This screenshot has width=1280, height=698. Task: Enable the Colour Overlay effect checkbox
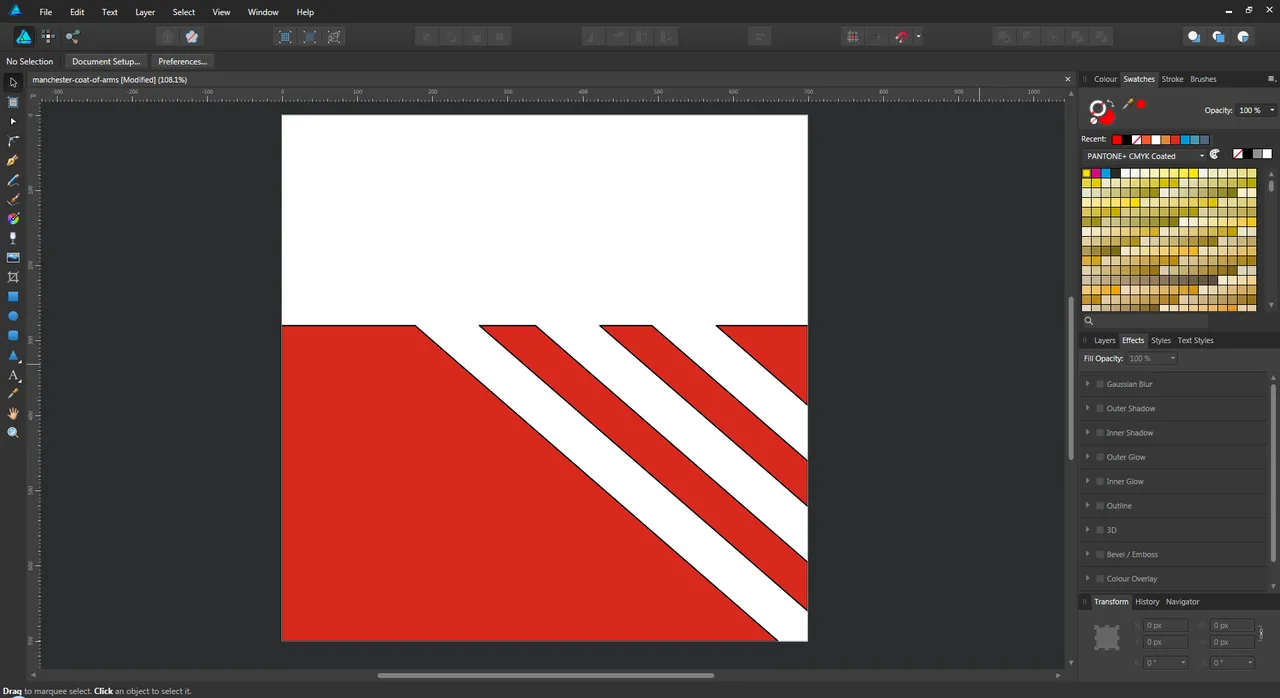click(1100, 579)
